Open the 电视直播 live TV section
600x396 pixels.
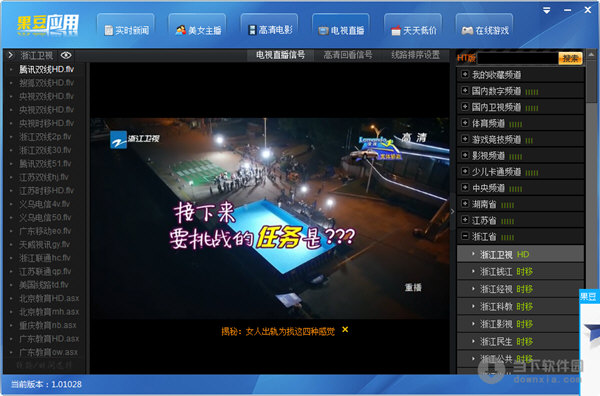tap(341, 30)
